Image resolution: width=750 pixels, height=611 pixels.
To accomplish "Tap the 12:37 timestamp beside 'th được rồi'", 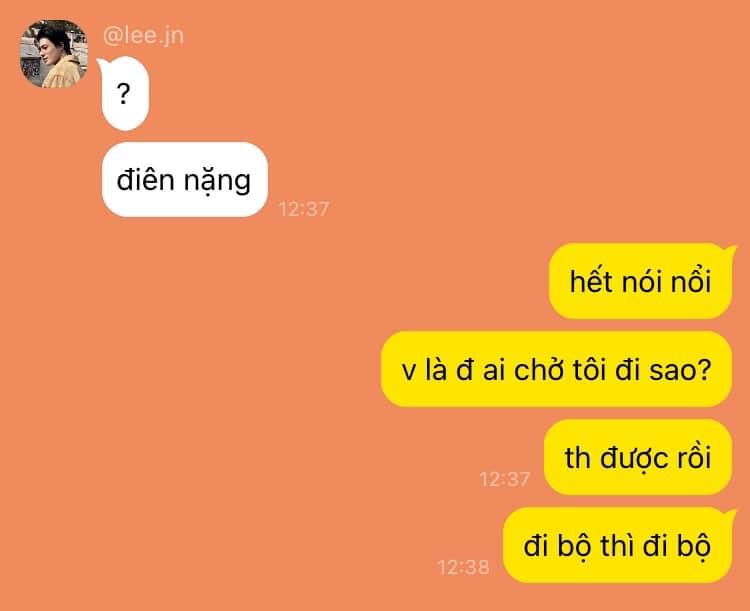I will click(505, 479).
